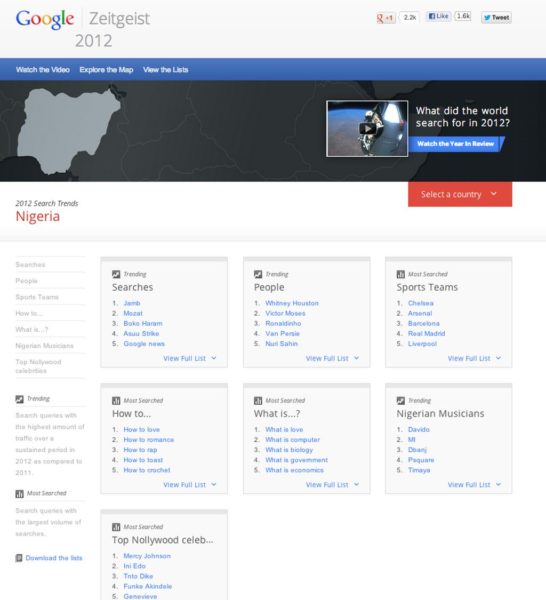Open the Google news search link
The width and height of the screenshot is (546, 600).
point(144,344)
